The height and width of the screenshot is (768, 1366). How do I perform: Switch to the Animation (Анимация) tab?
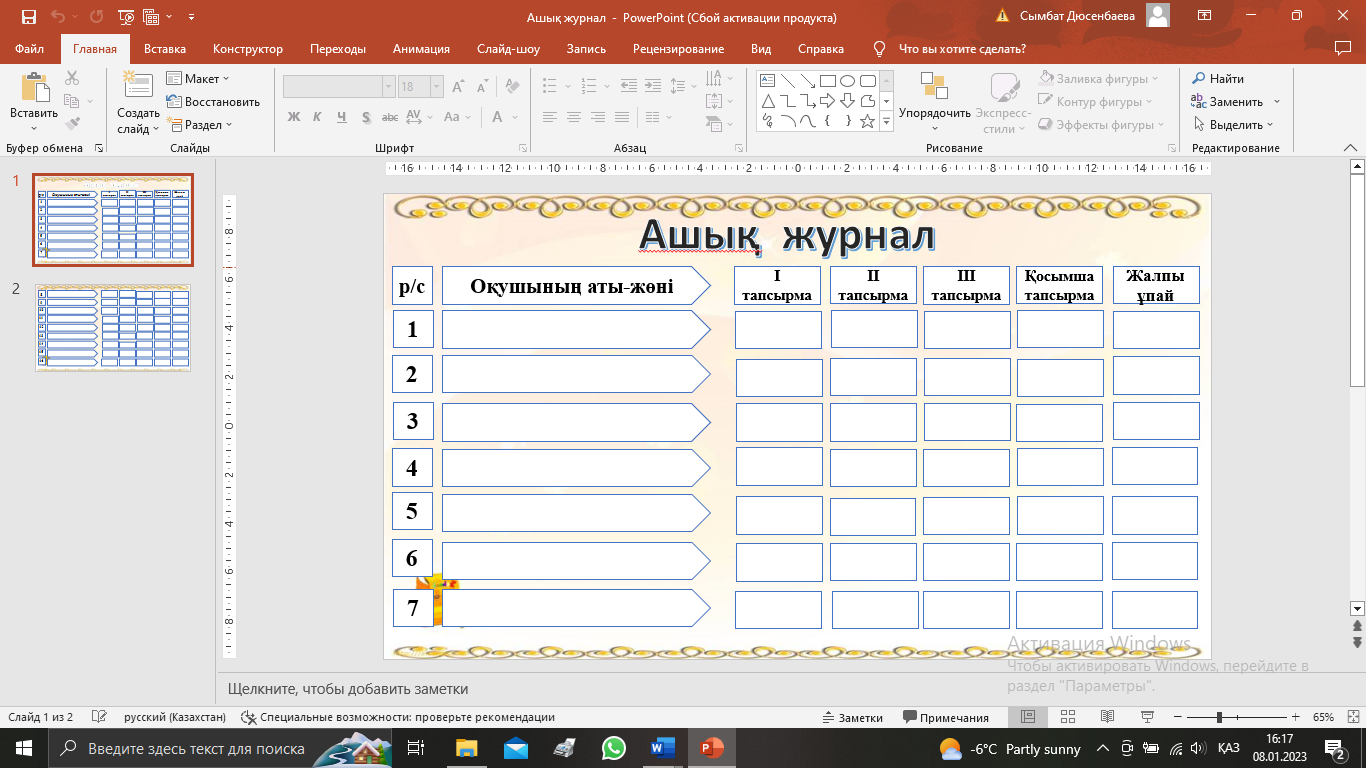[421, 49]
